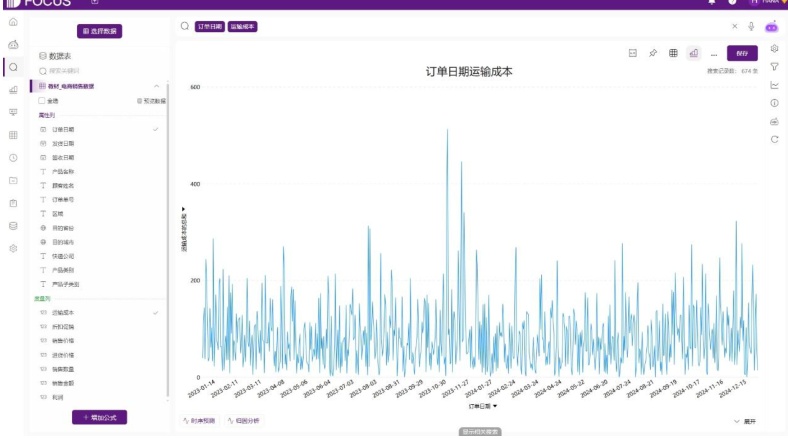
Task: Click the 增加公式 add formula button
Action: (100, 417)
